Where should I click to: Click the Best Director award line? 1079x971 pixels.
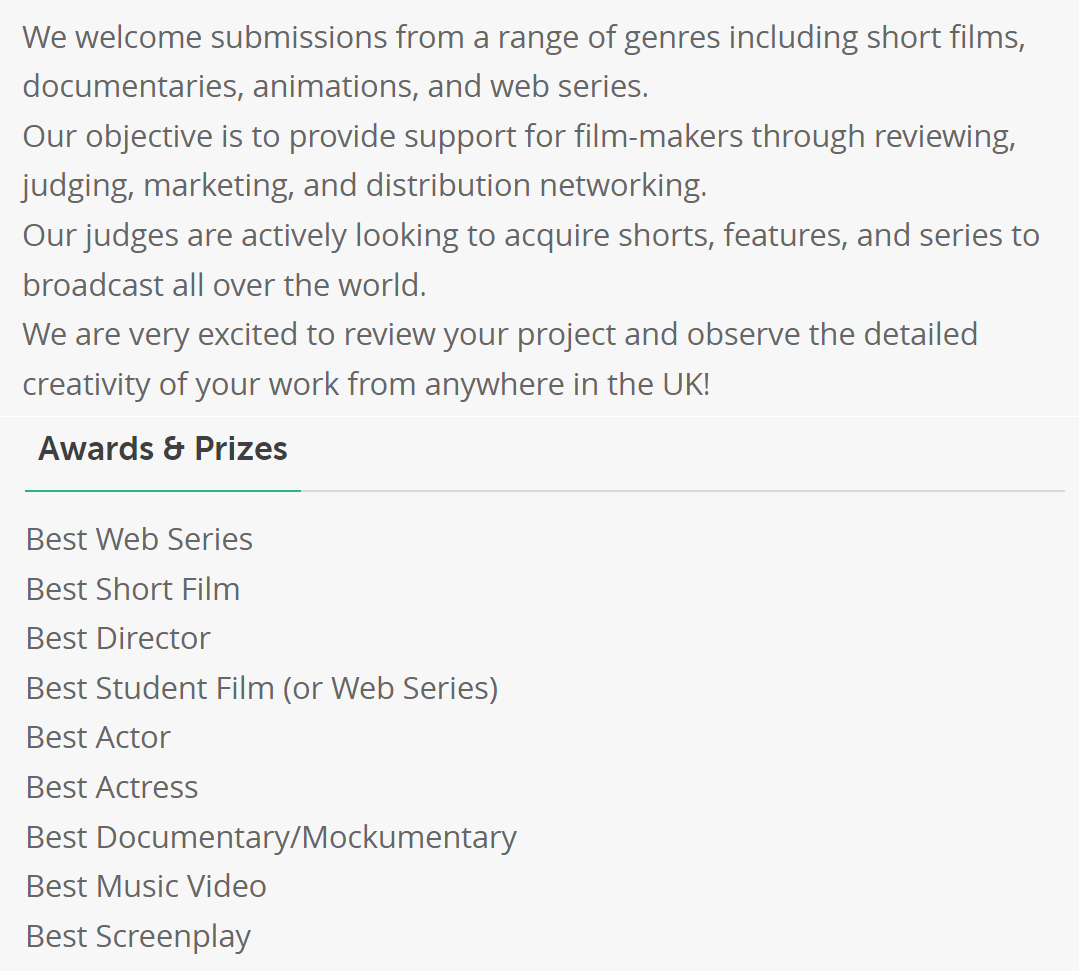coord(118,639)
